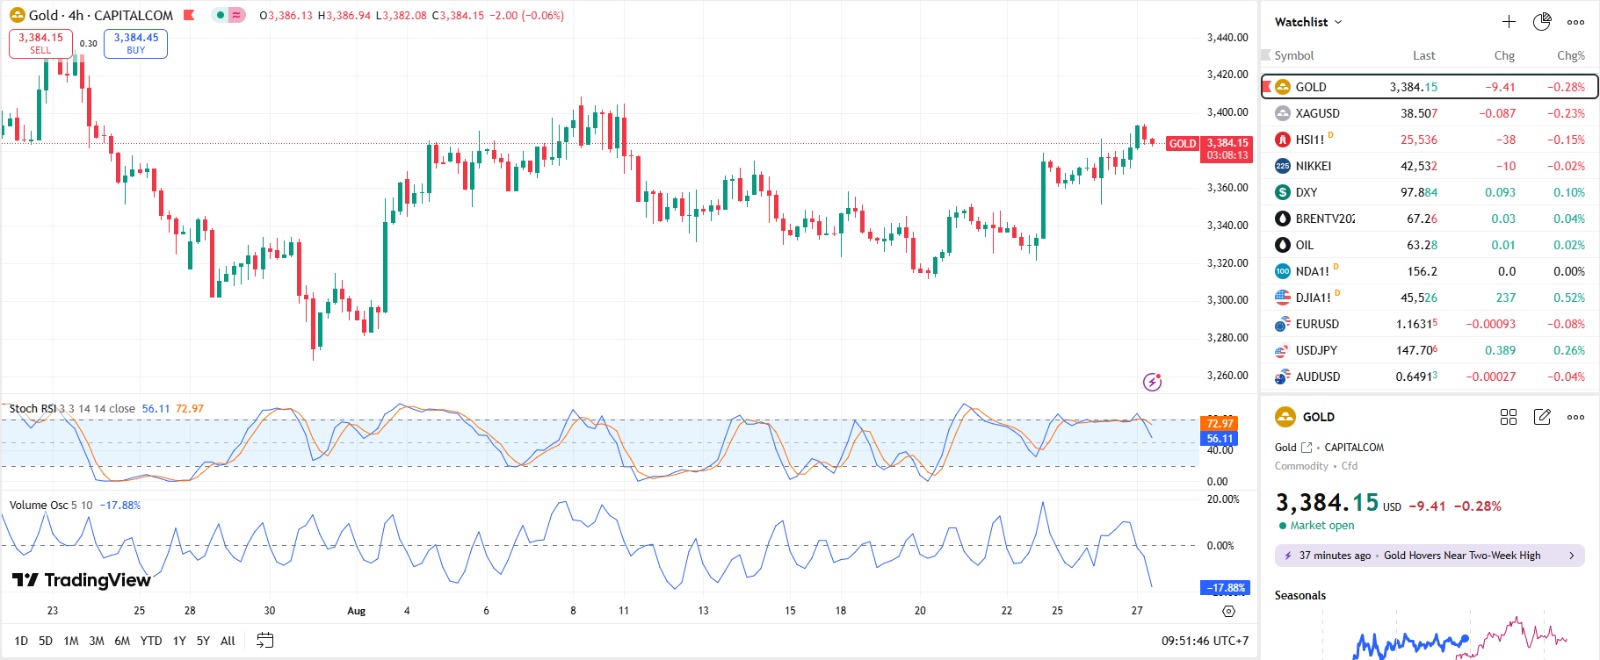
Task: Select the 1M time range
Action: pos(71,641)
